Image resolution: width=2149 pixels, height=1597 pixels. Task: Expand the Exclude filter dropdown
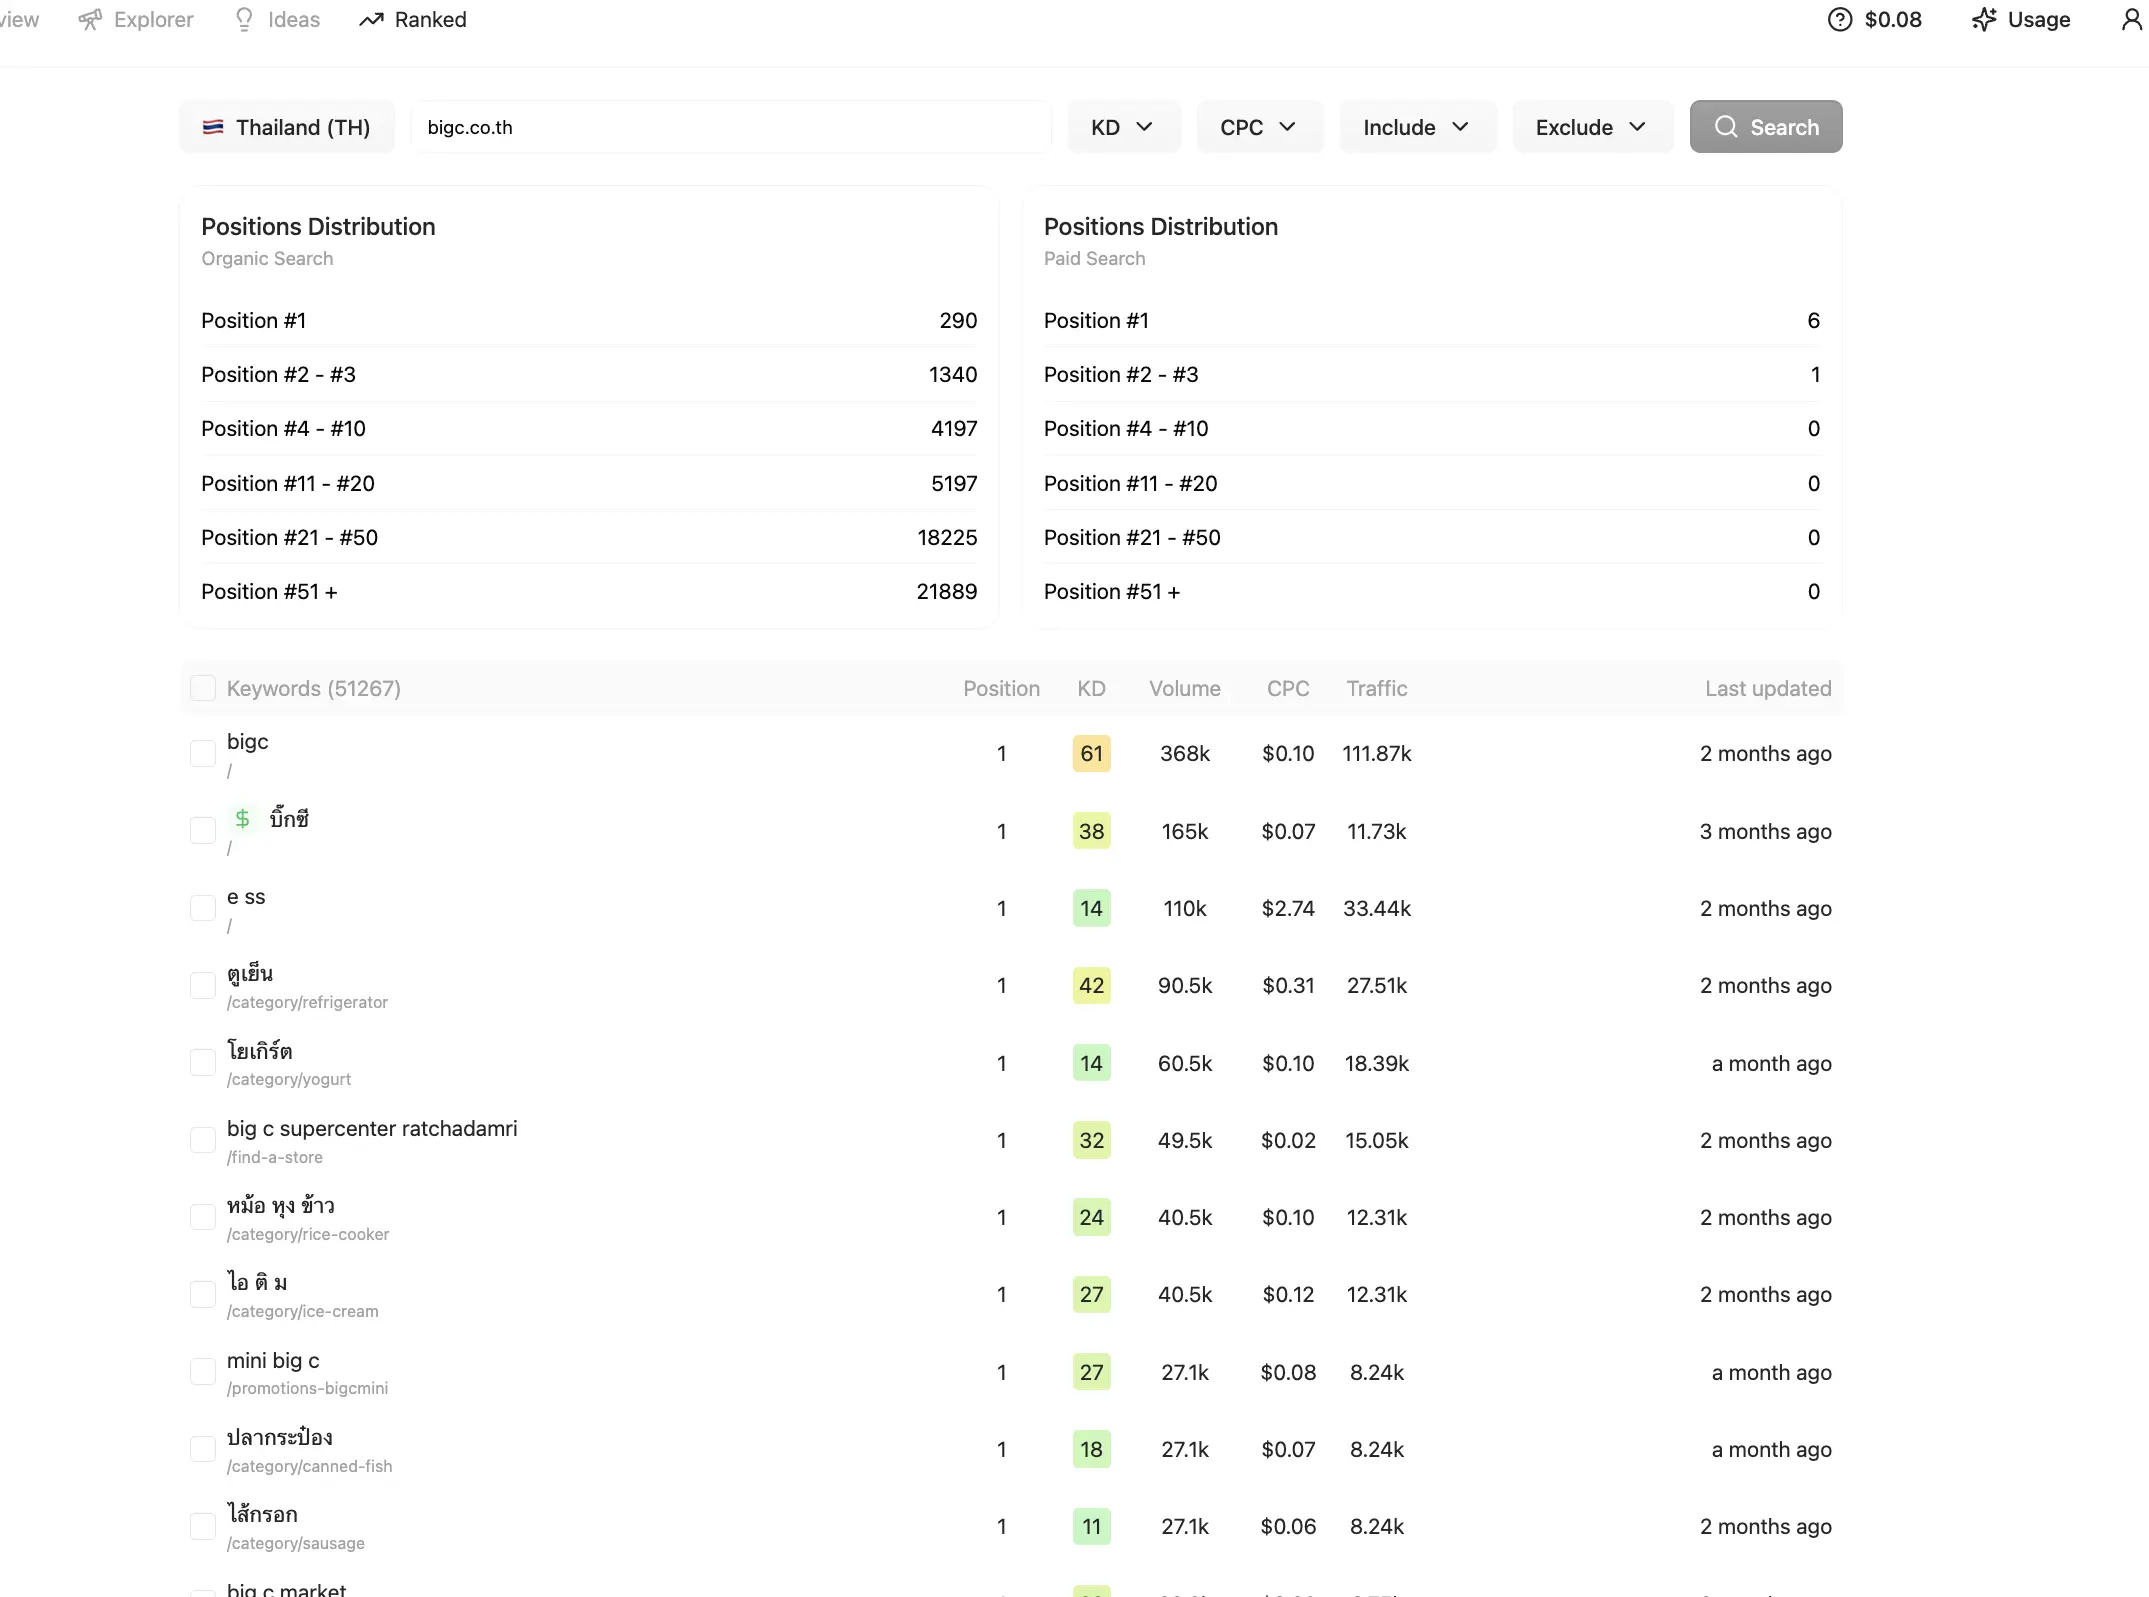point(1592,127)
